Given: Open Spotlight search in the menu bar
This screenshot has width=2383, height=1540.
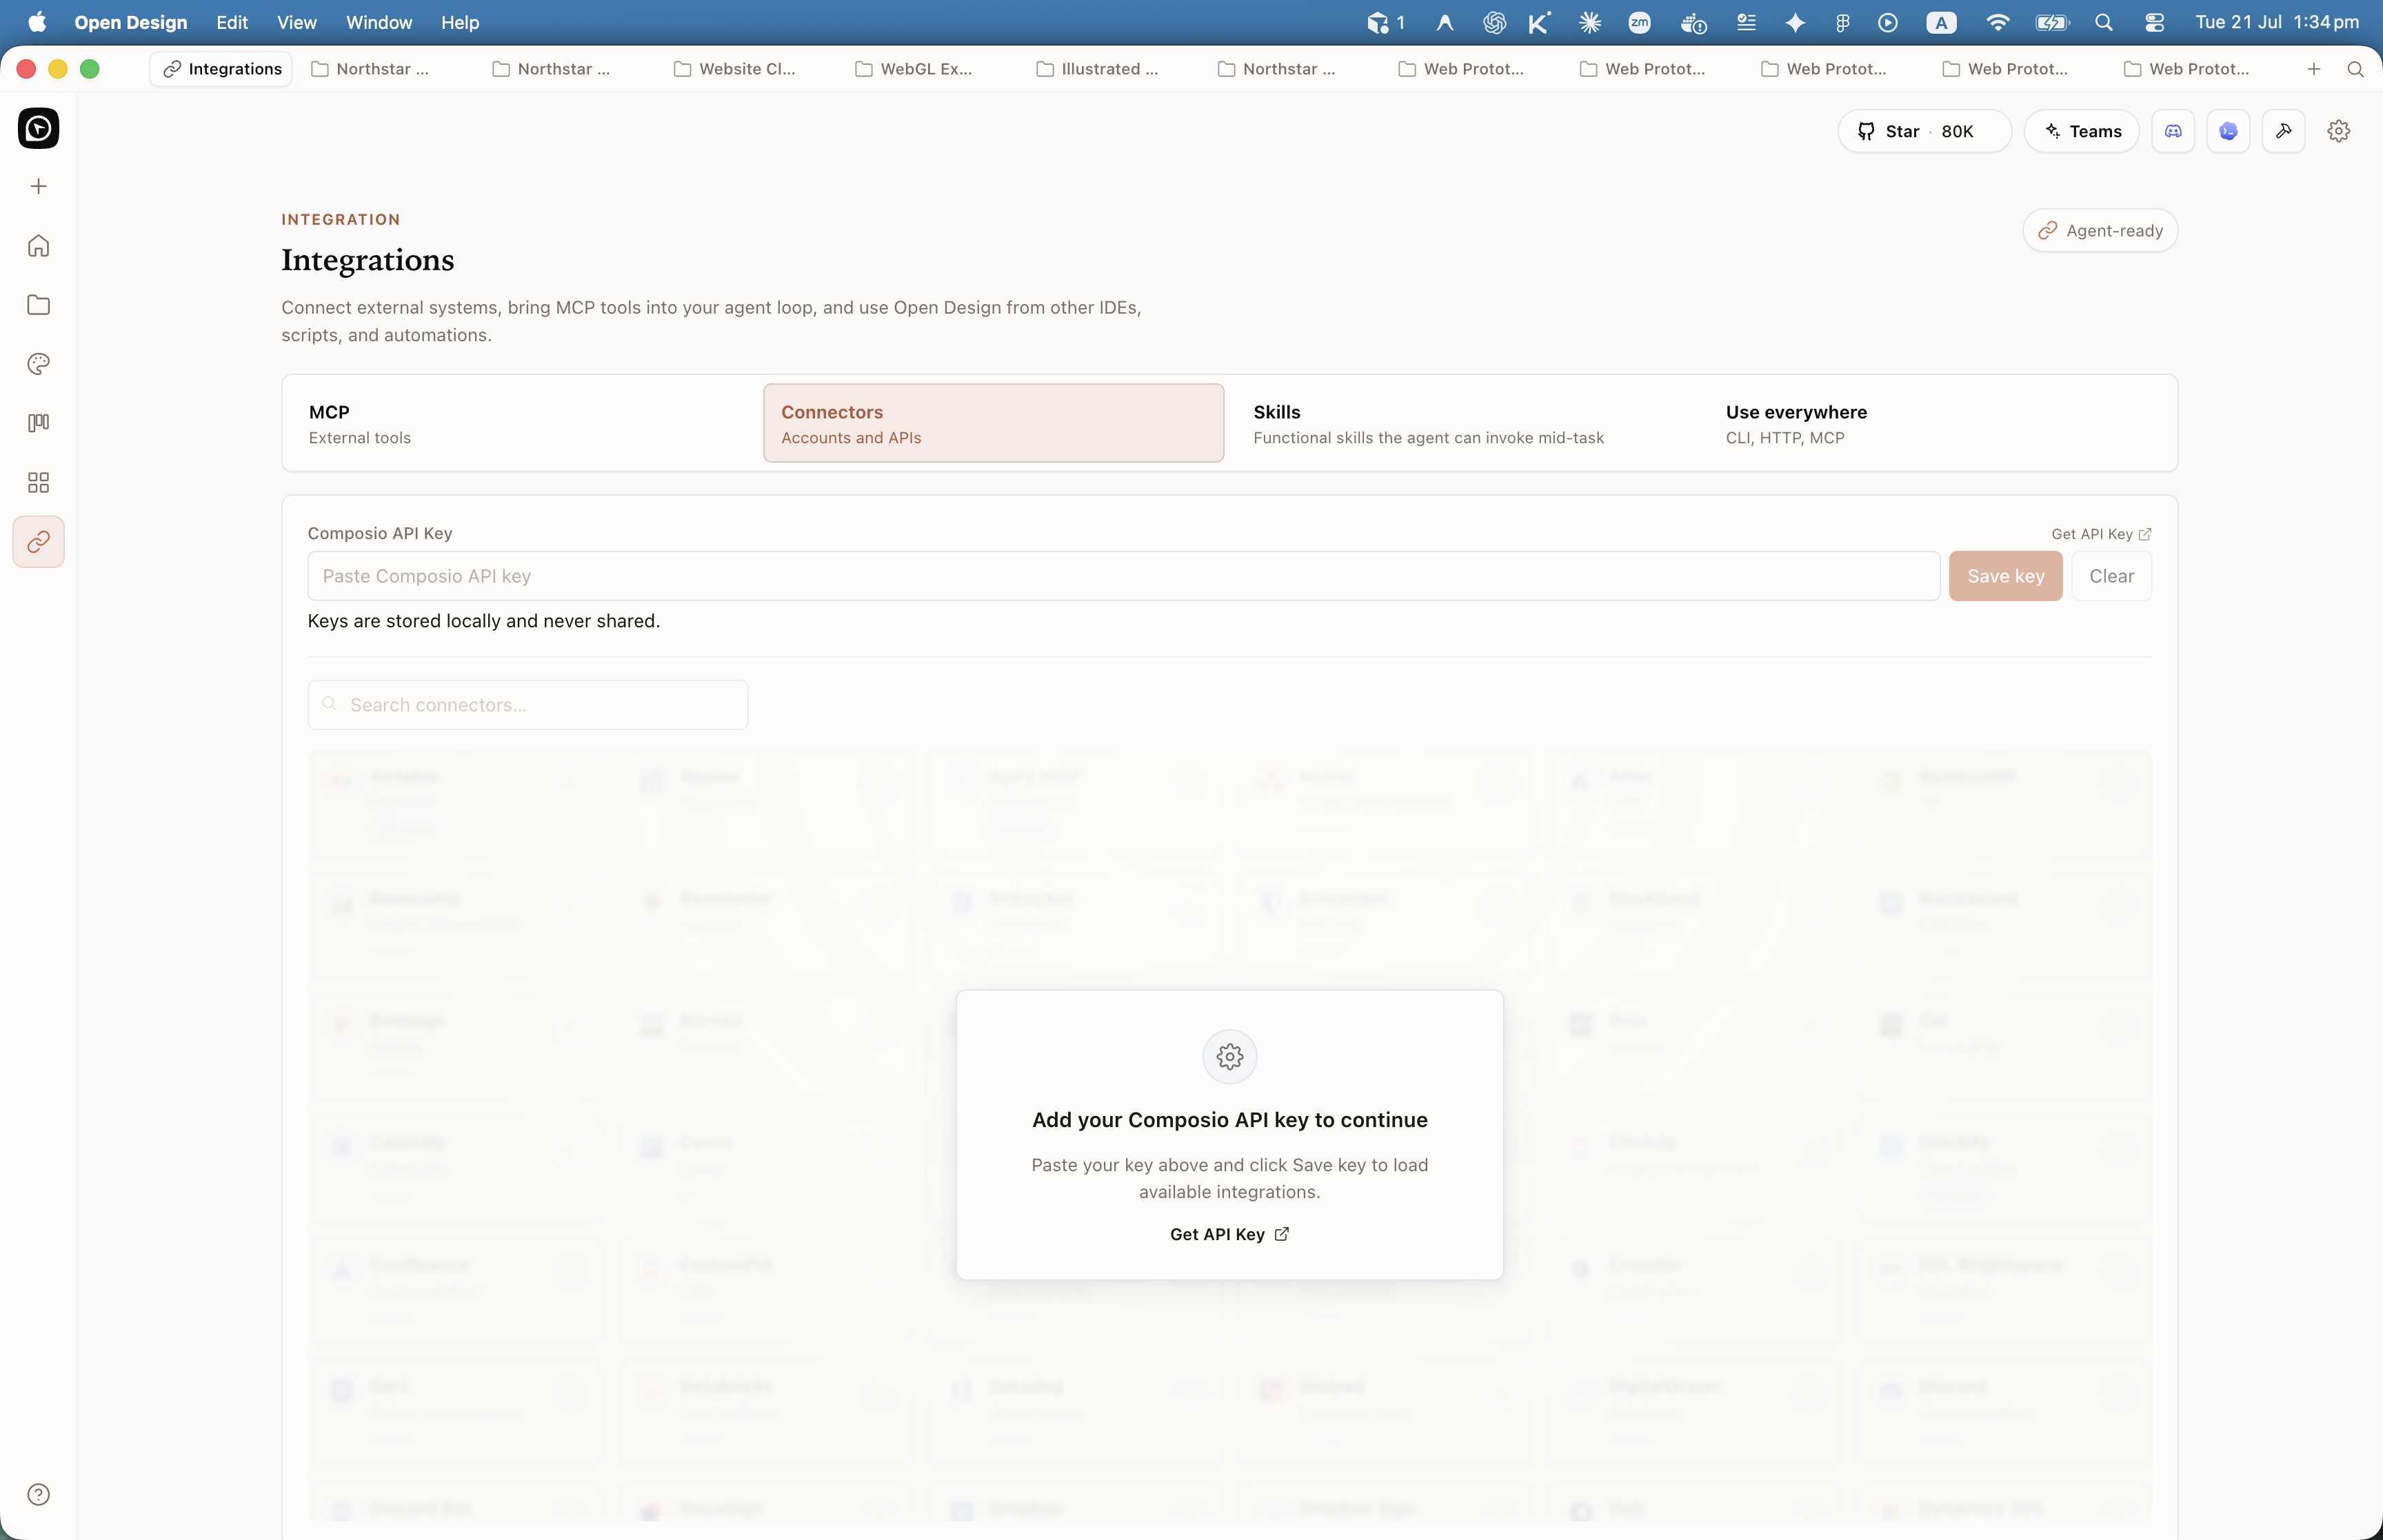Looking at the screenshot, I should [2103, 22].
